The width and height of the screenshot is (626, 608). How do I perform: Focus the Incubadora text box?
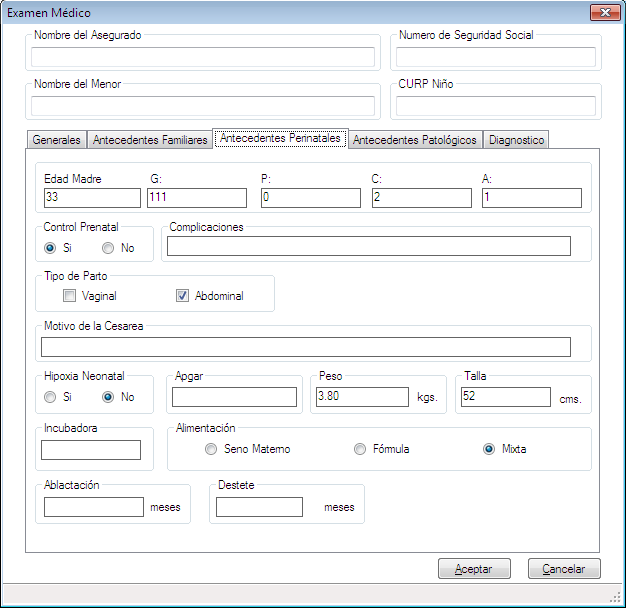91,450
